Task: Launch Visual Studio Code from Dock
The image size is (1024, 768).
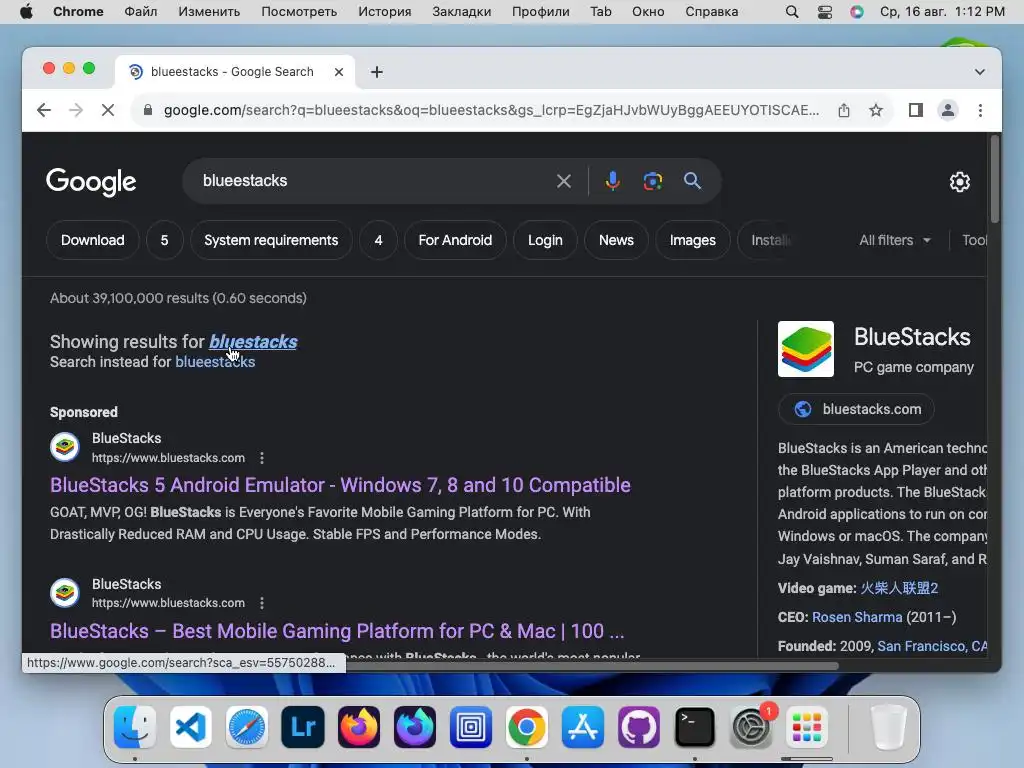Action: [x=191, y=727]
